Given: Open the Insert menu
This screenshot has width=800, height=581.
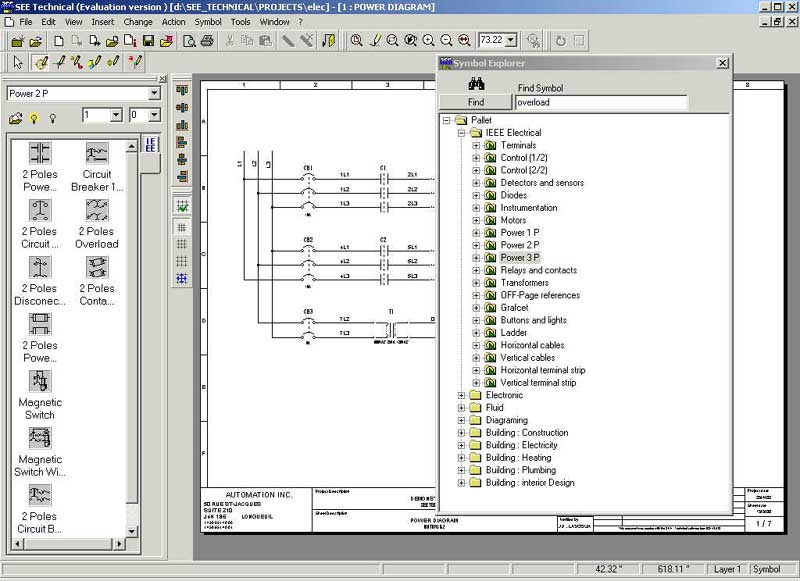Looking at the screenshot, I should click(103, 22).
